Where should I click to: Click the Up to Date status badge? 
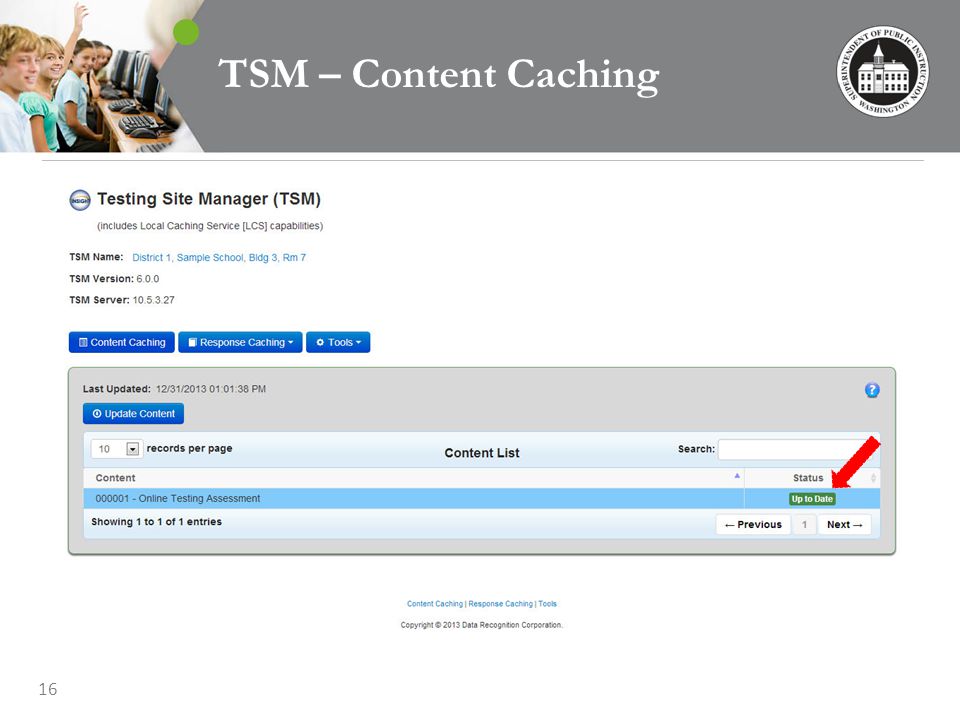point(812,499)
